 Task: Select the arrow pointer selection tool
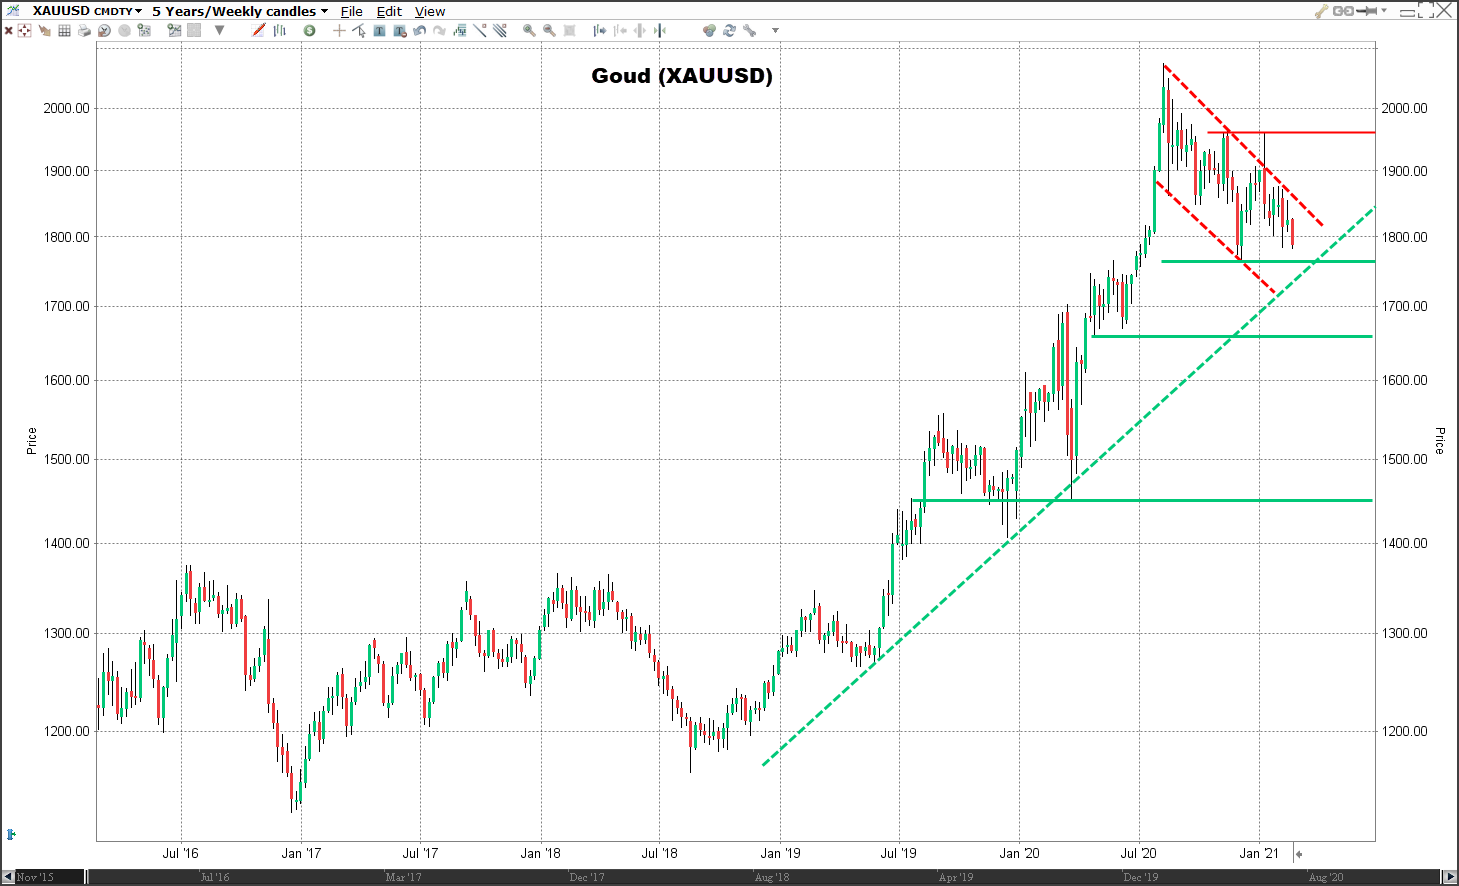point(359,31)
